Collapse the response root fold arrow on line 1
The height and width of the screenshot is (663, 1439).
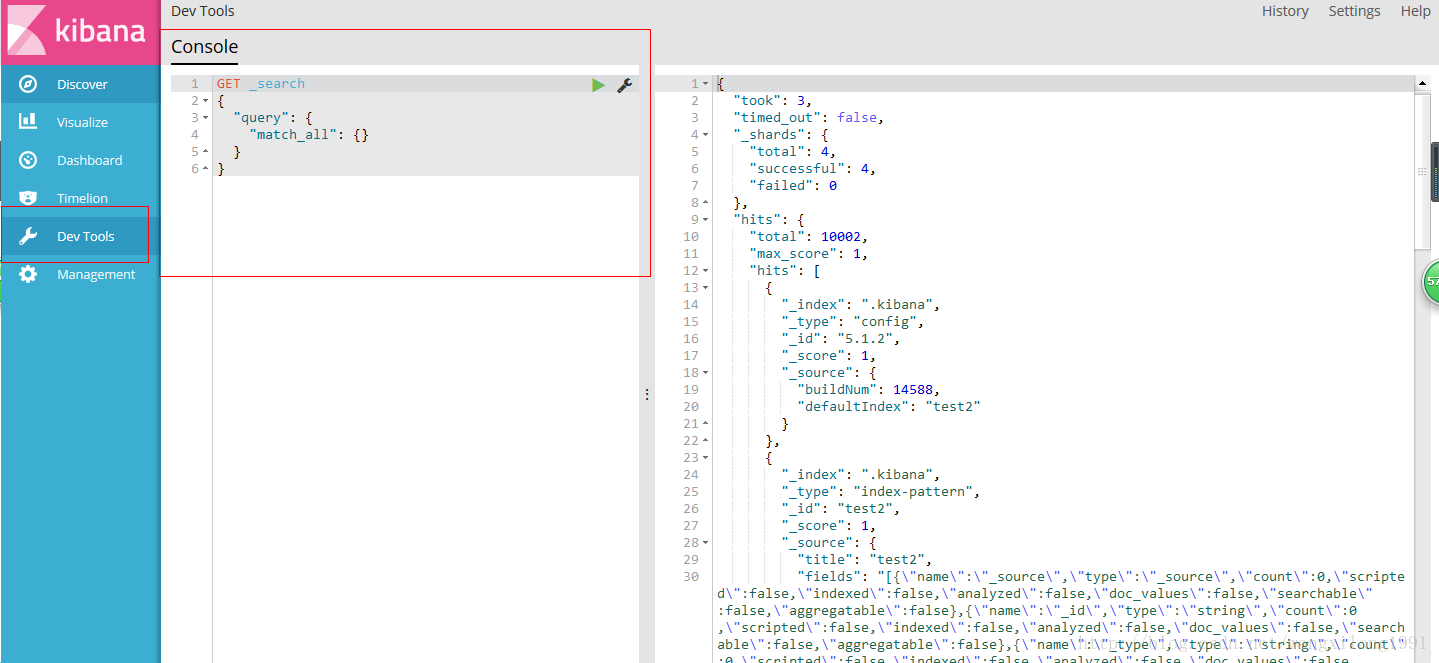point(705,84)
